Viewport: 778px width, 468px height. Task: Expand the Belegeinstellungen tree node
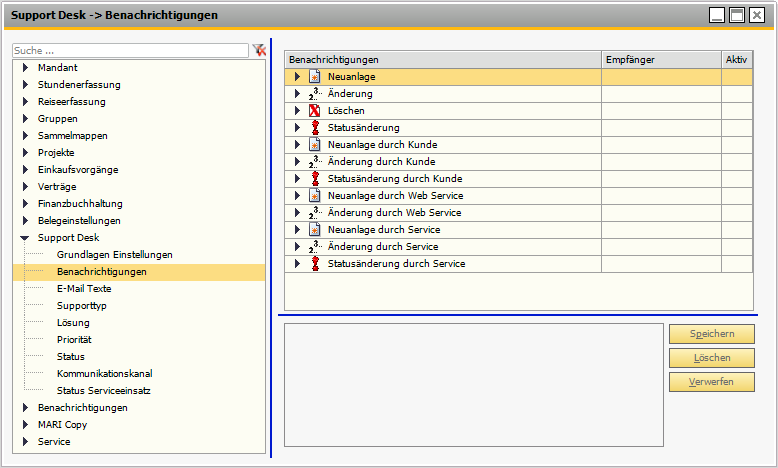click(25, 220)
